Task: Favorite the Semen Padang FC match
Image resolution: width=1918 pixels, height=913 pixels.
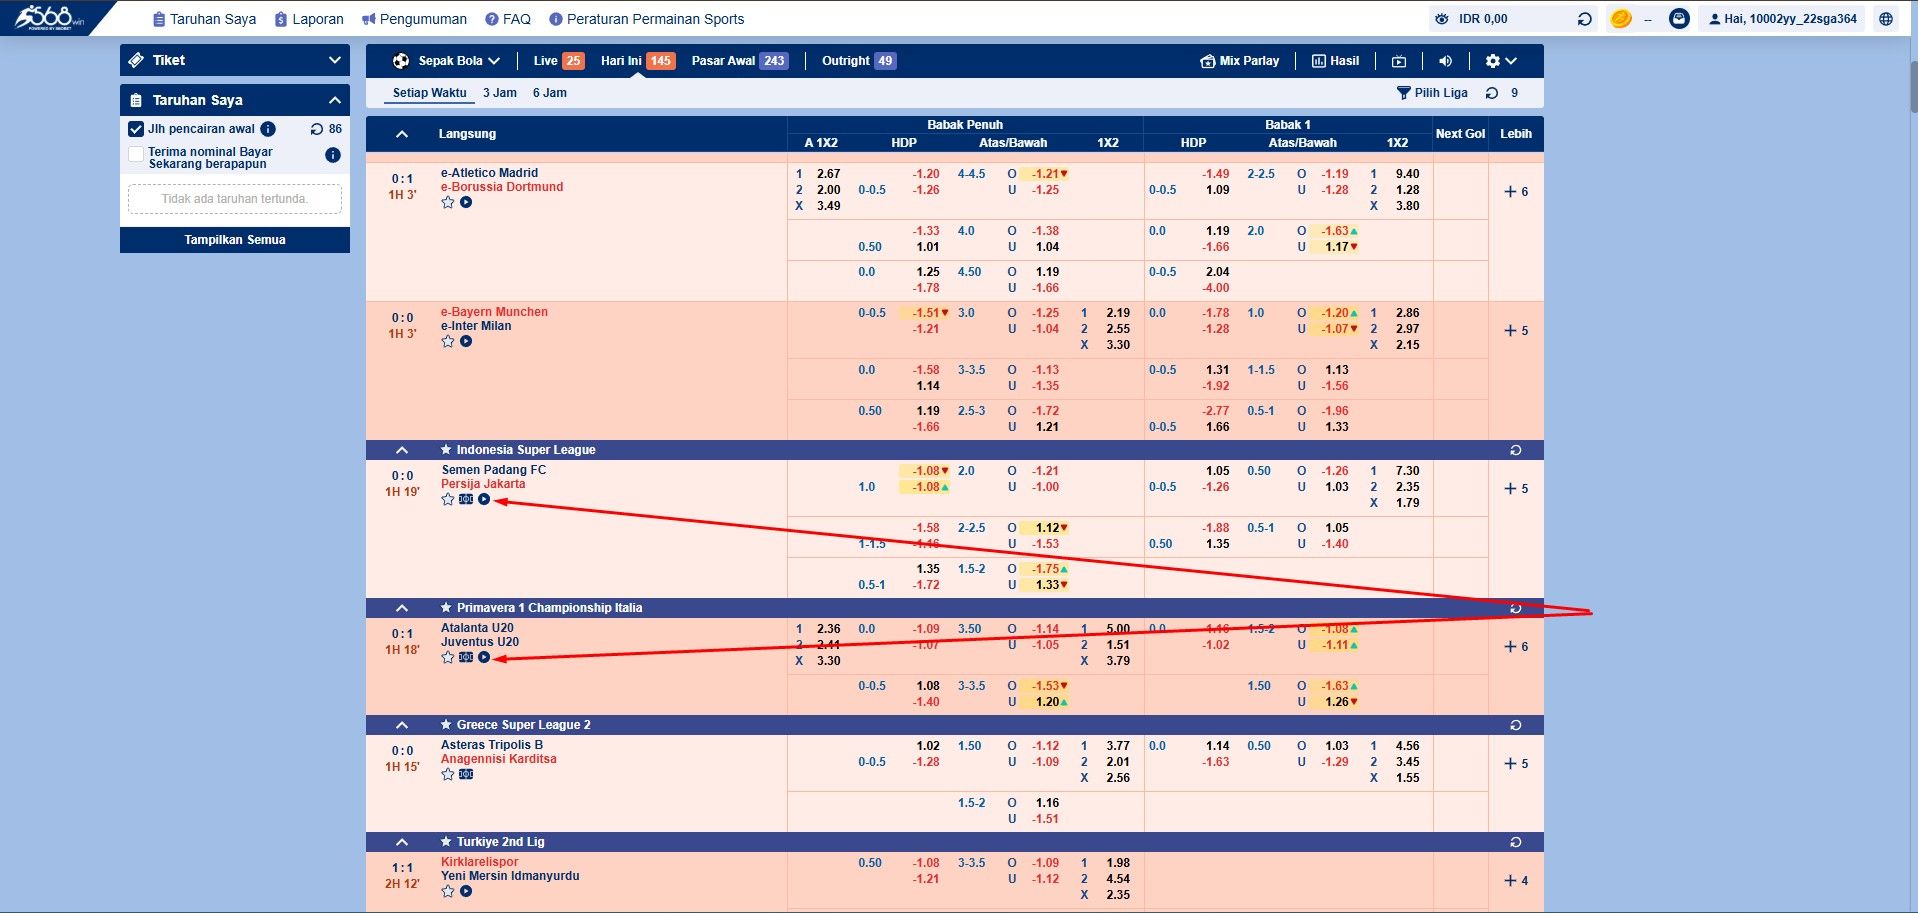Action: pos(448,499)
